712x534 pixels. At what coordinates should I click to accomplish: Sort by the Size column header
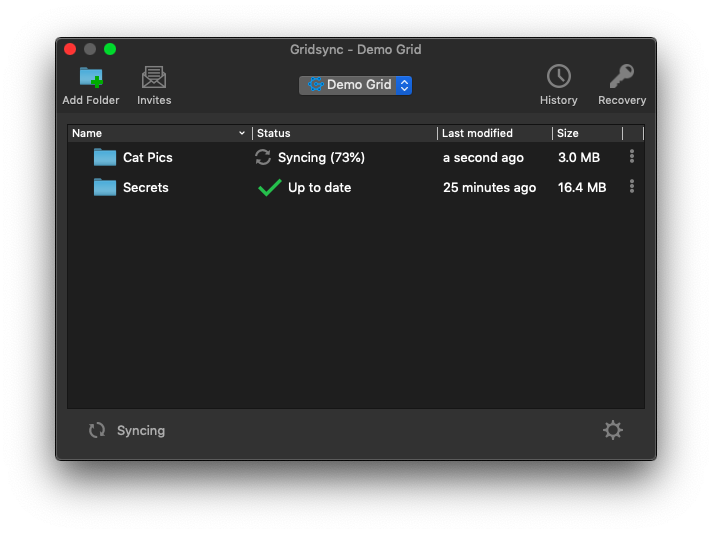point(585,133)
